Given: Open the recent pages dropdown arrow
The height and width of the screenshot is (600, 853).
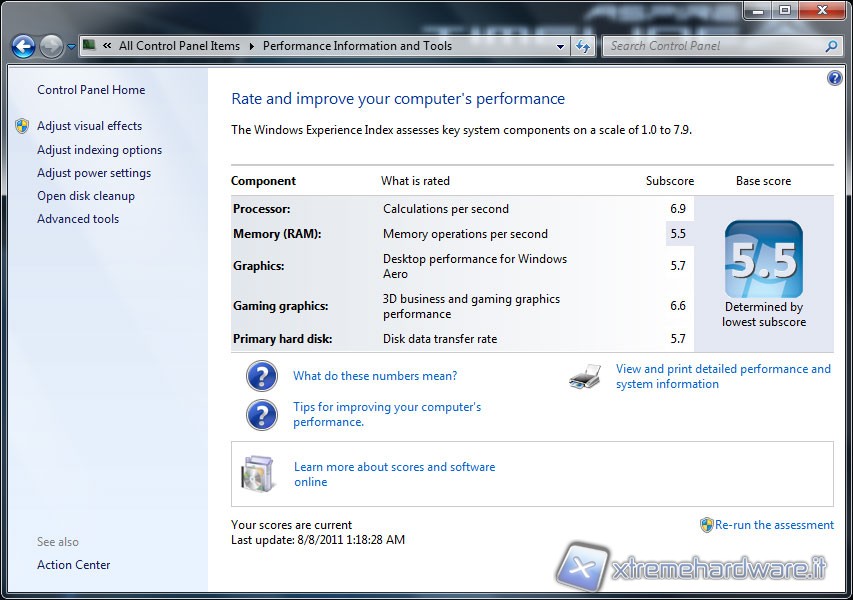Looking at the screenshot, I should pos(71,47).
